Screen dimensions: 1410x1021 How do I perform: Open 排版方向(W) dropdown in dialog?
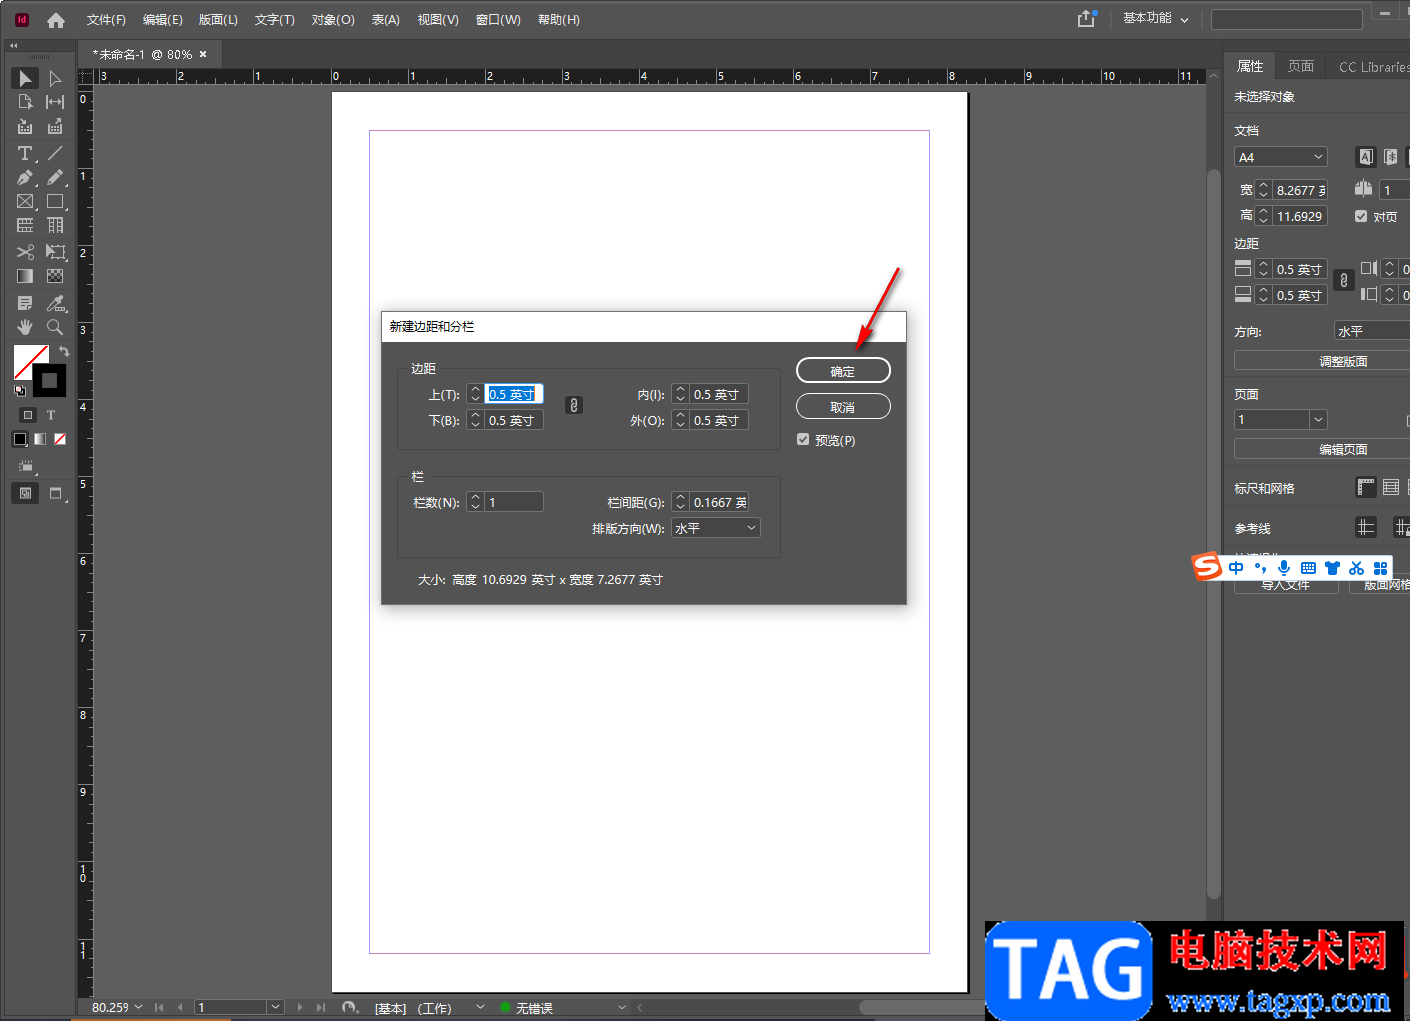[x=716, y=528]
